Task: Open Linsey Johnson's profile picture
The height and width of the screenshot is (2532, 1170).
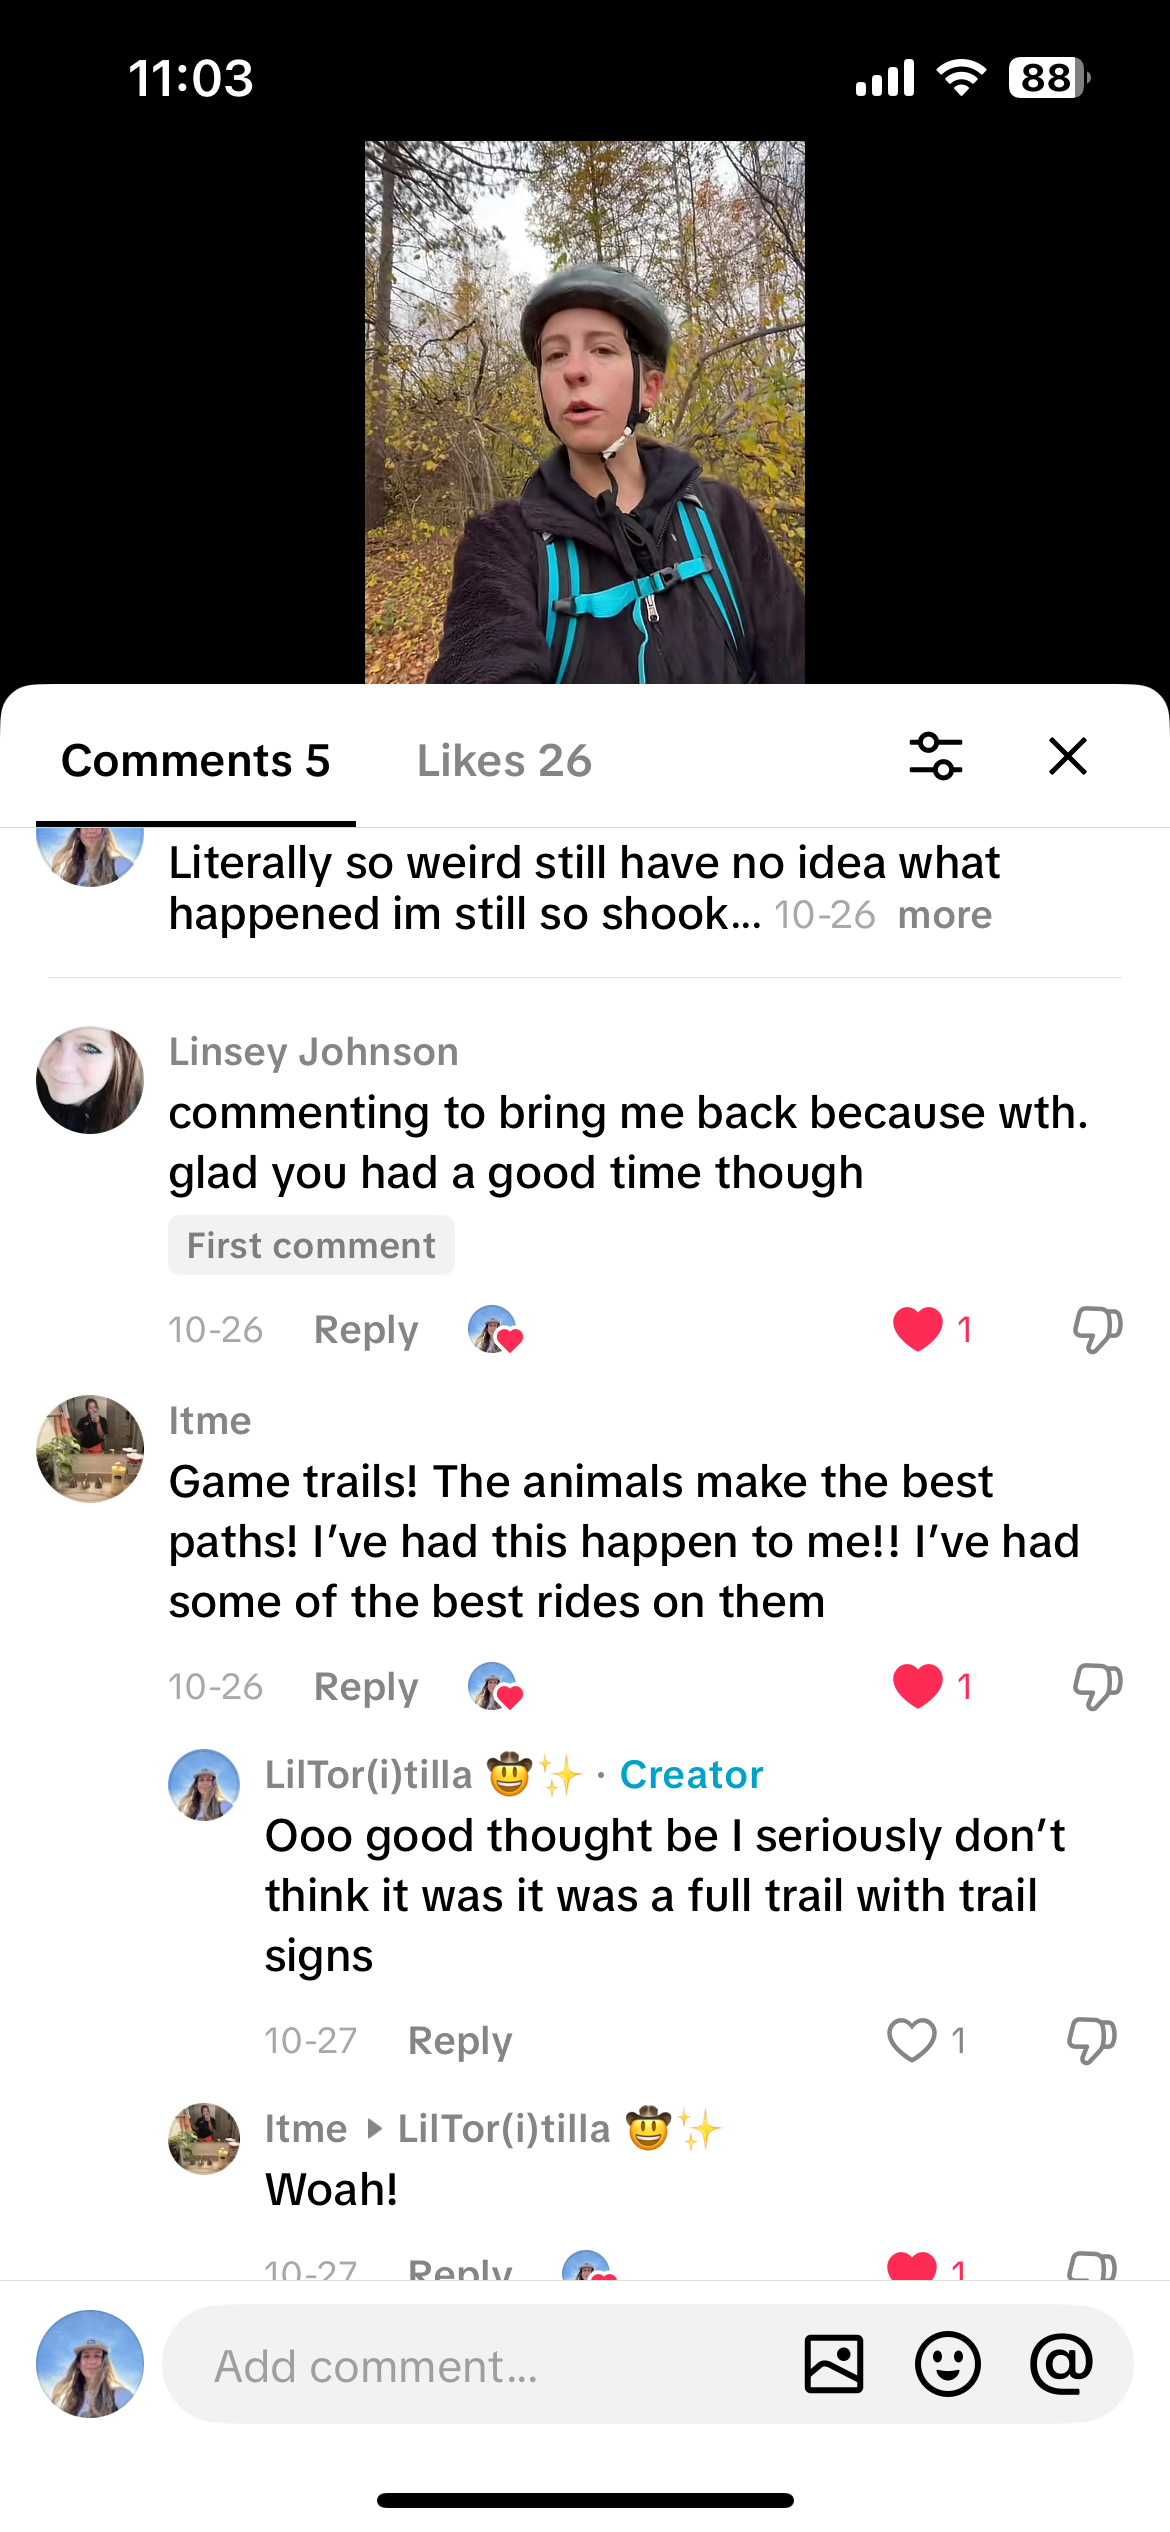Action: tap(90, 1080)
